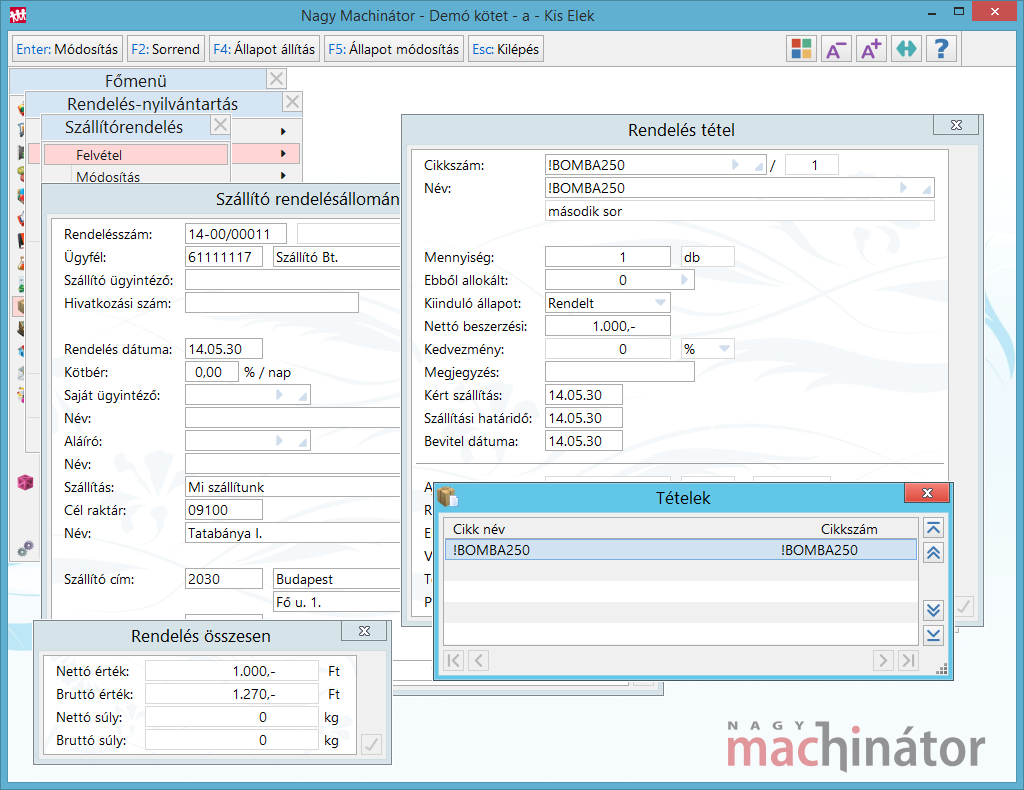Open the Kiinduló állapot dropdown

click(660, 303)
